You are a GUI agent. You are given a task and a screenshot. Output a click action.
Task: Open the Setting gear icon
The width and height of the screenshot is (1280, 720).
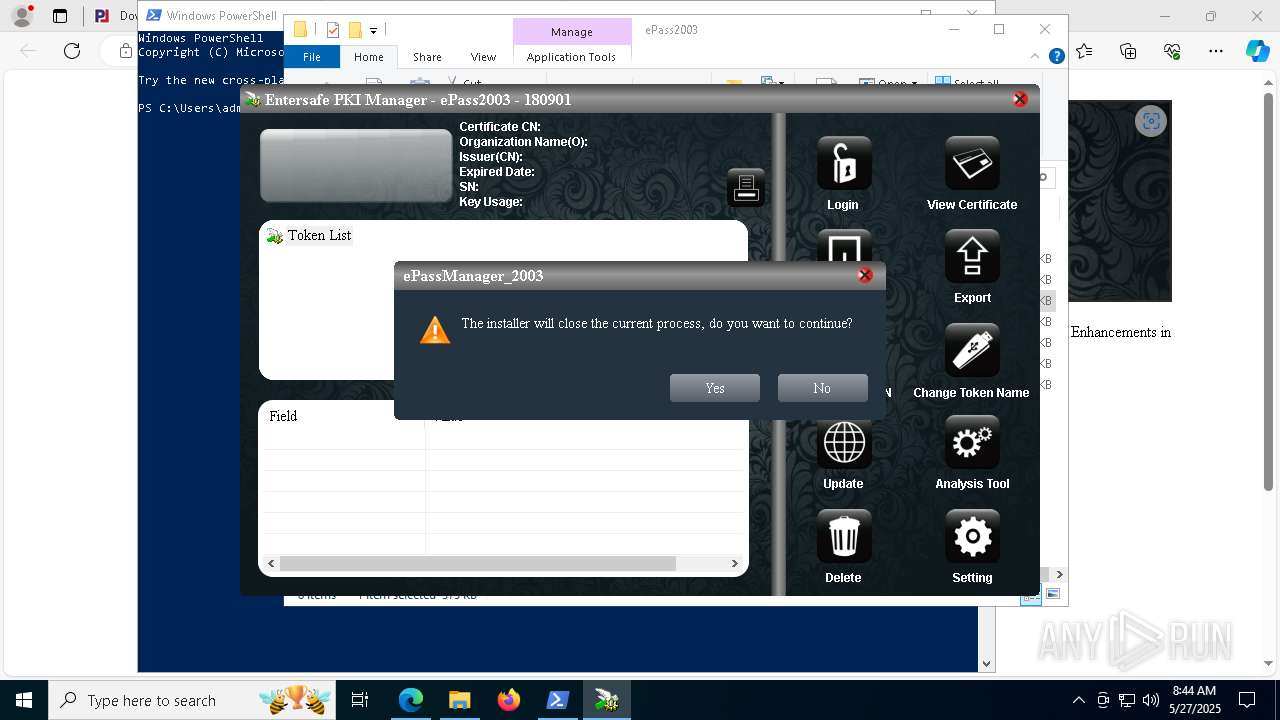972,537
